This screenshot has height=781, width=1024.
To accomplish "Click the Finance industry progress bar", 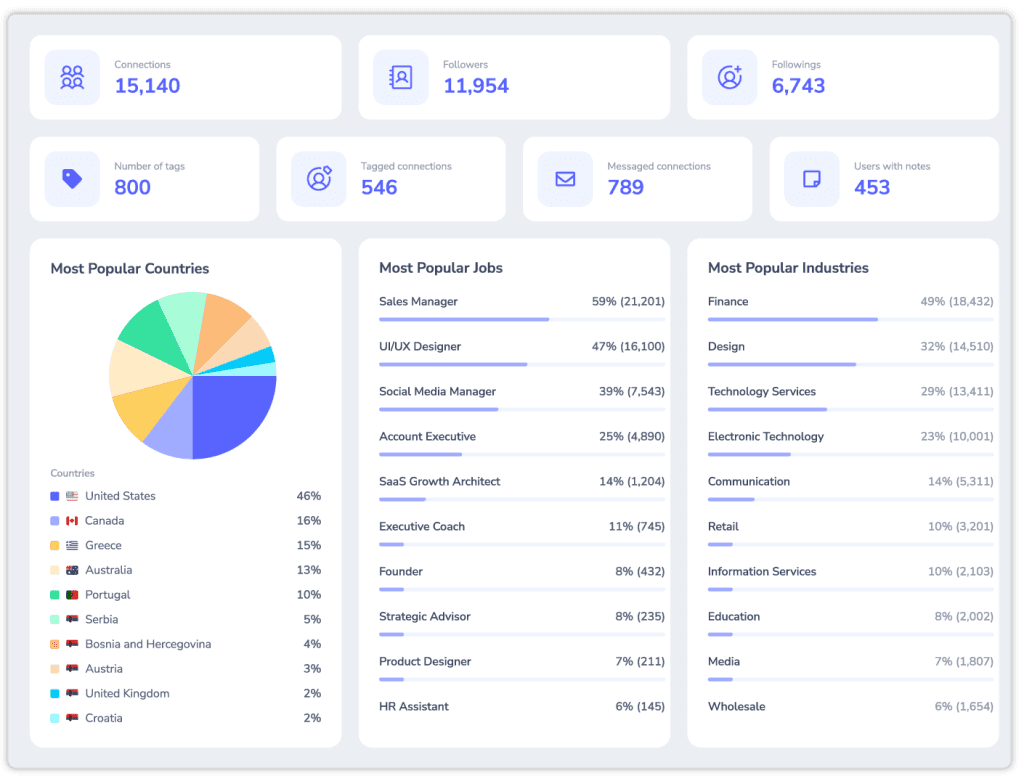I will click(x=850, y=319).
